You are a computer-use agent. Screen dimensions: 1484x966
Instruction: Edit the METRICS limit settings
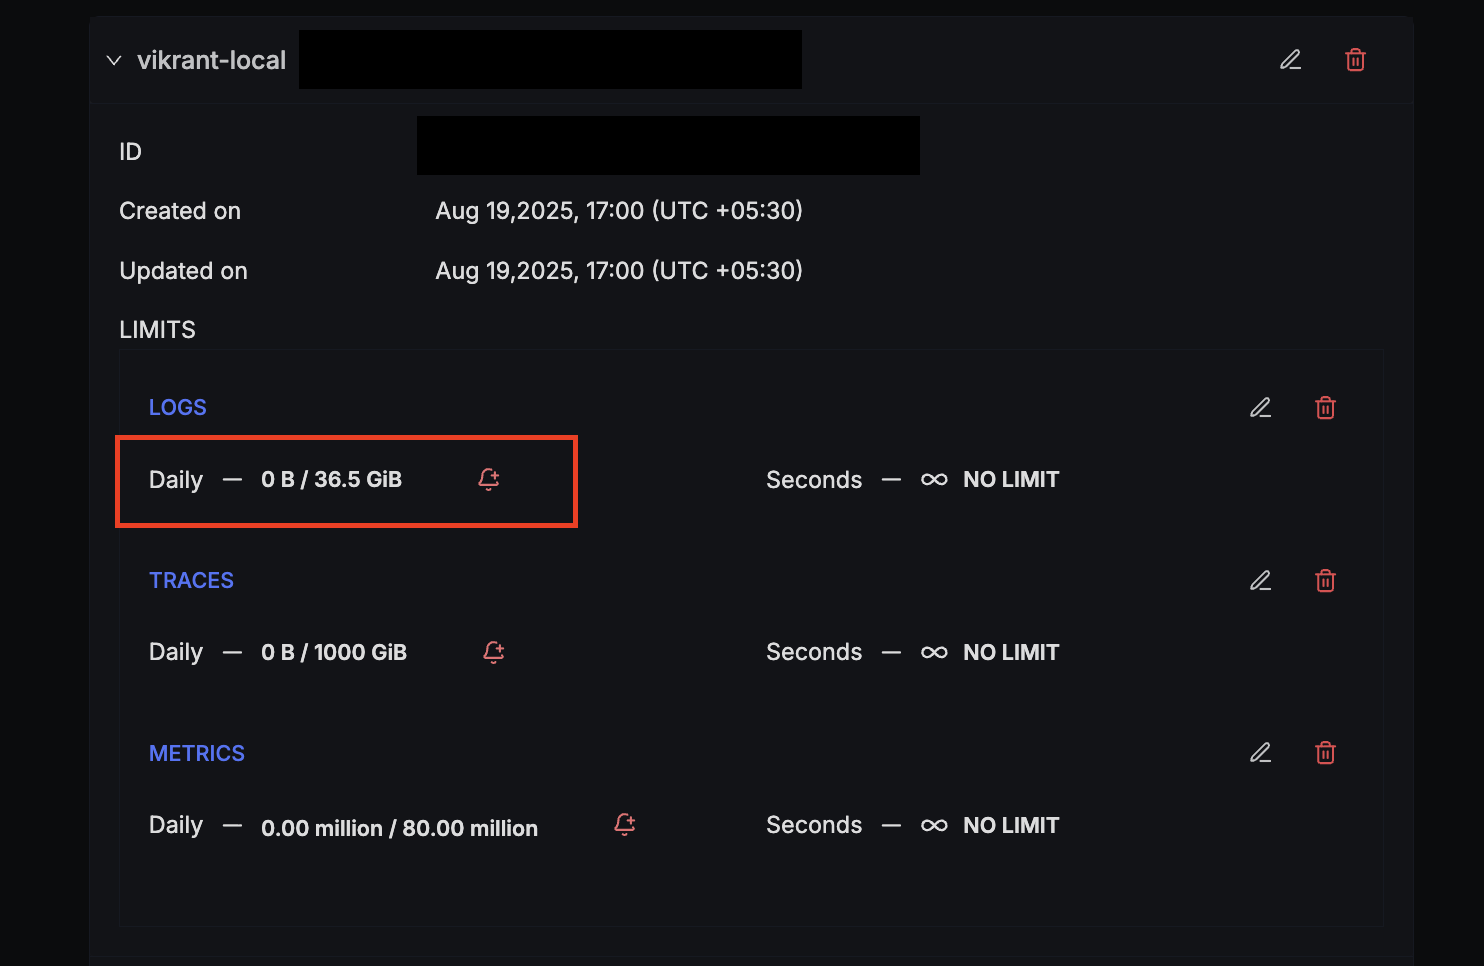[x=1260, y=752]
